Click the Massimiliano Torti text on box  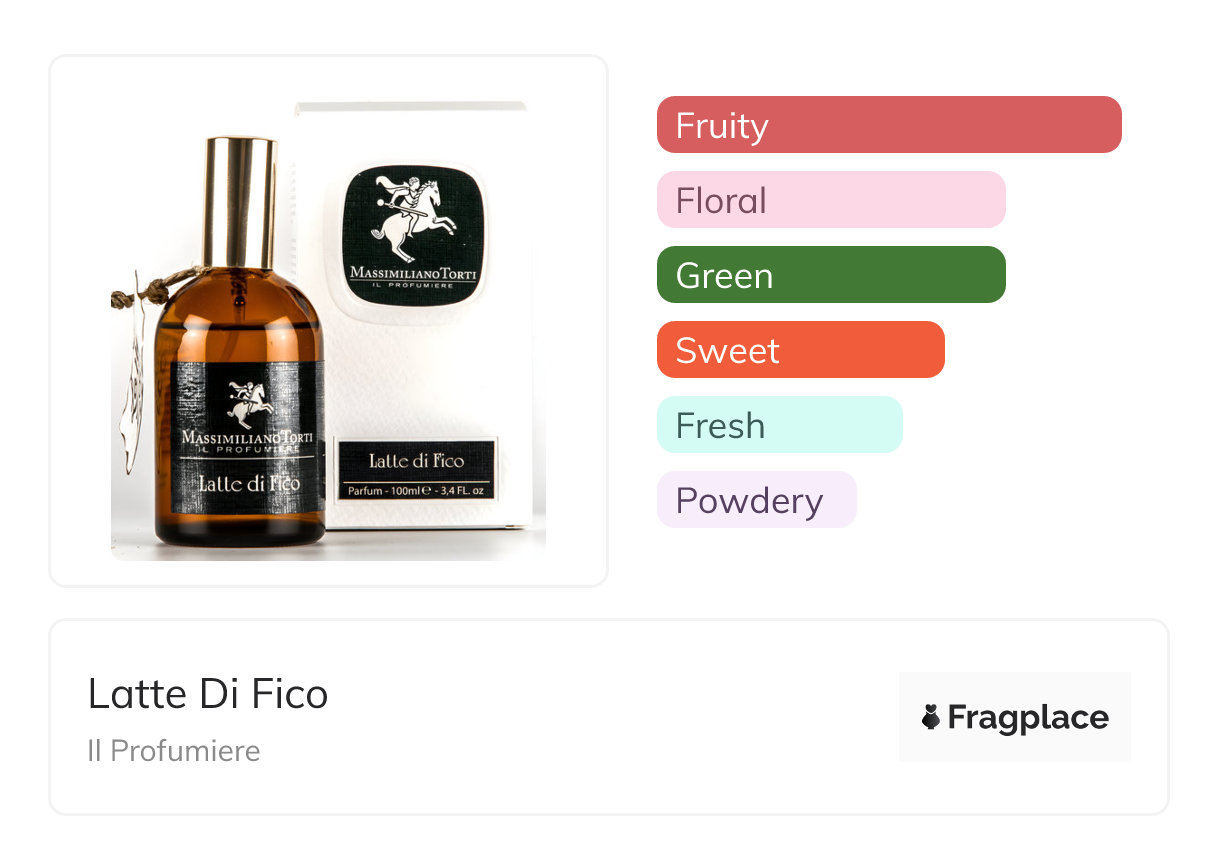click(x=413, y=273)
